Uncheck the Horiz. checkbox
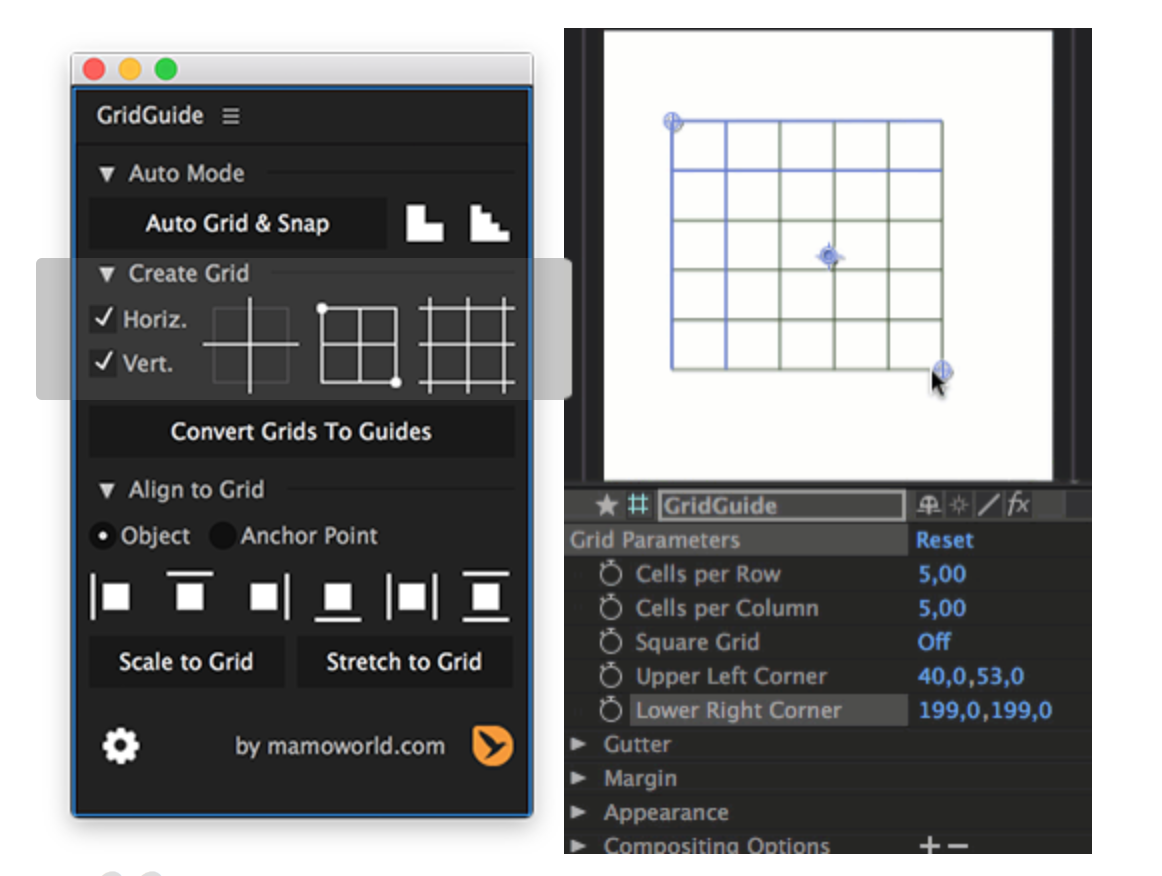 click(103, 319)
